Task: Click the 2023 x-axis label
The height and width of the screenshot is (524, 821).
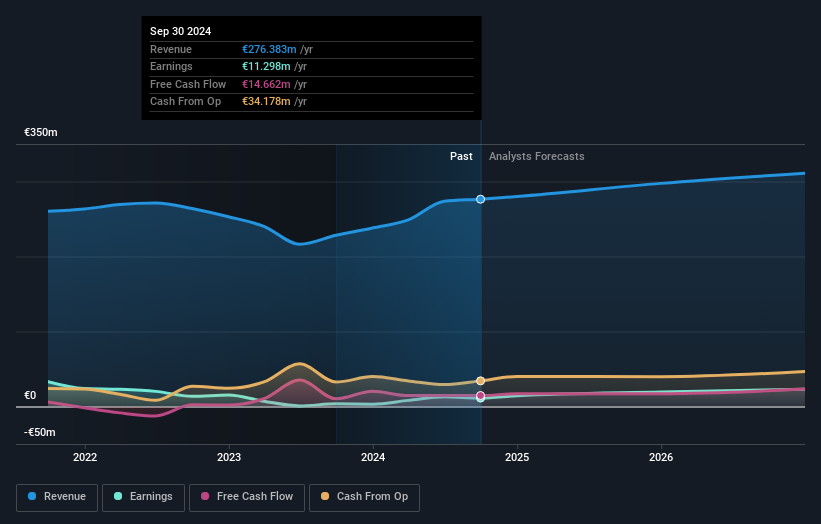Action: tap(229, 458)
